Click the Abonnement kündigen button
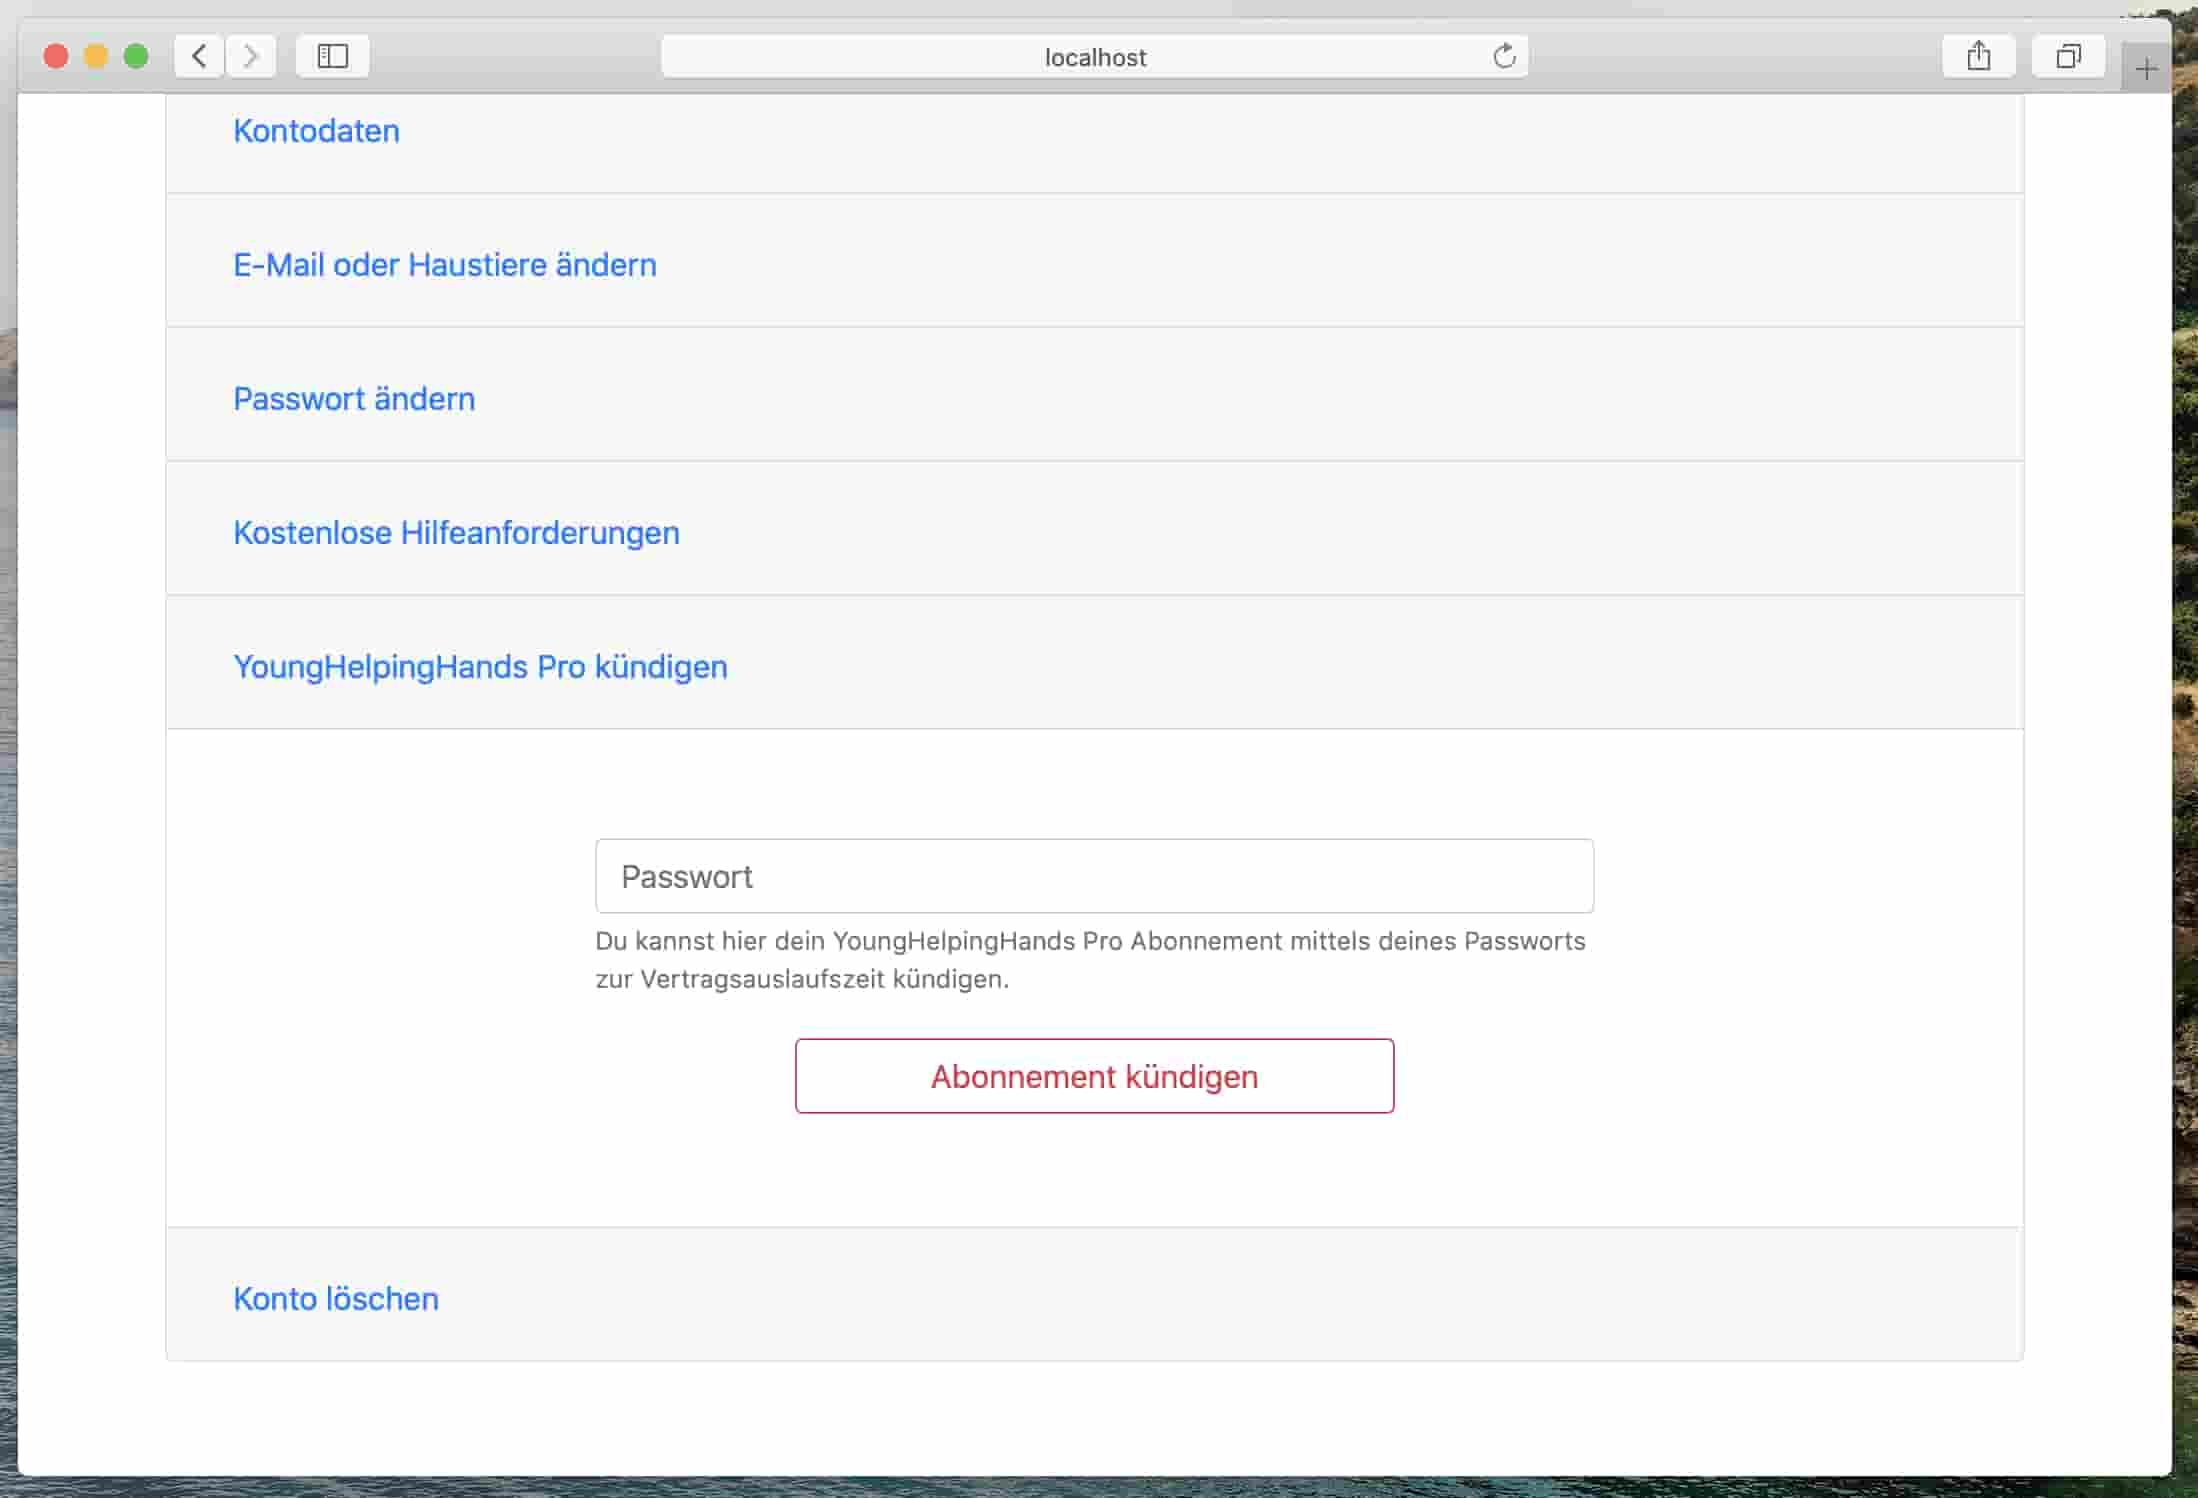 point(1094,1076)
